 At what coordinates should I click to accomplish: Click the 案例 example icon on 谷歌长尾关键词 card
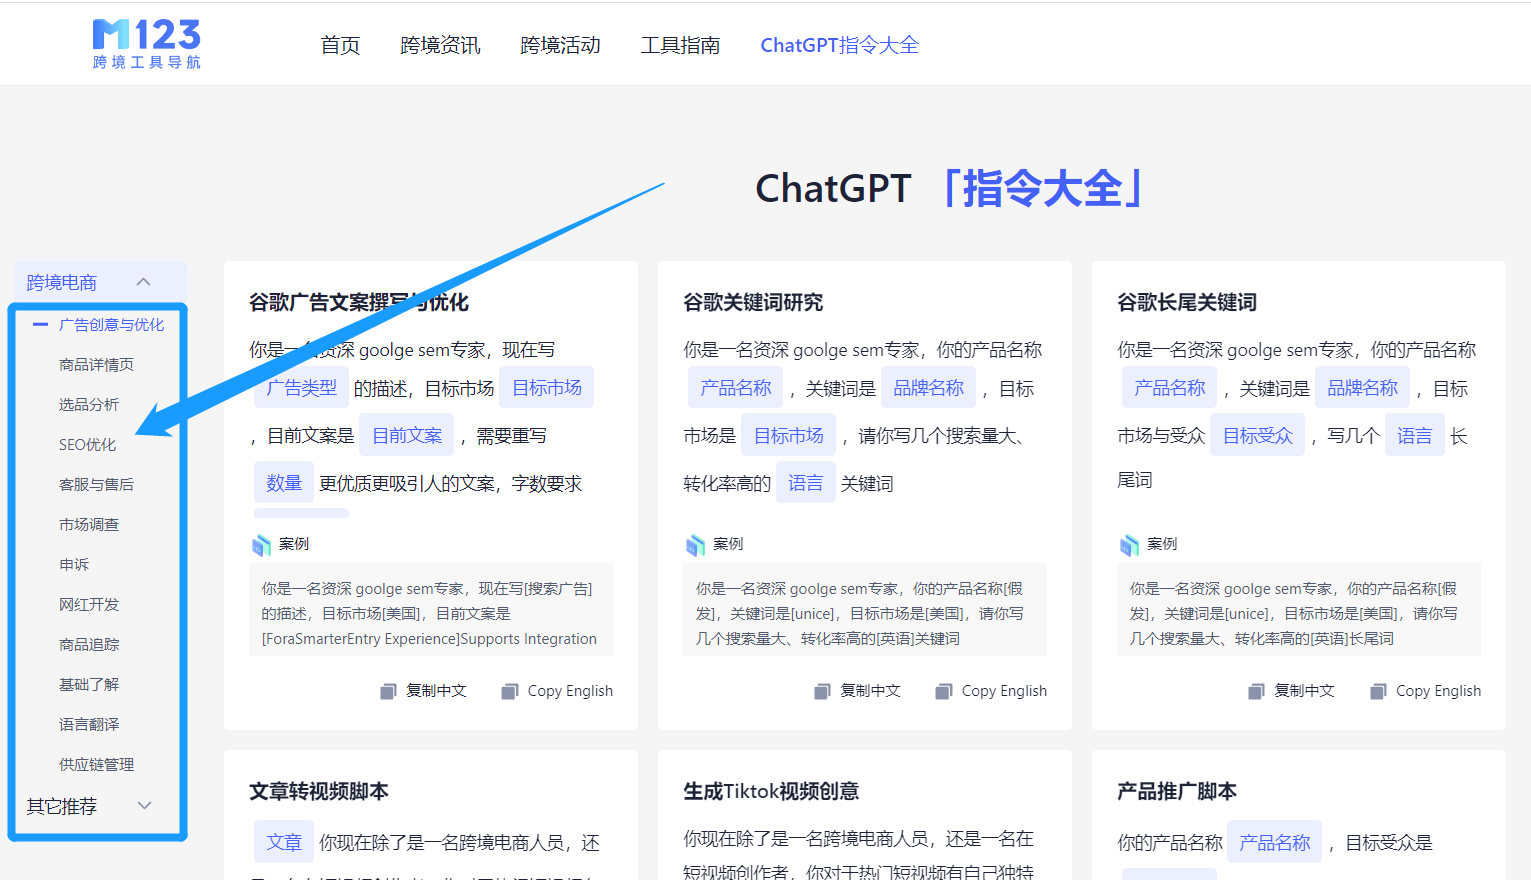[x=1130, y=543]
